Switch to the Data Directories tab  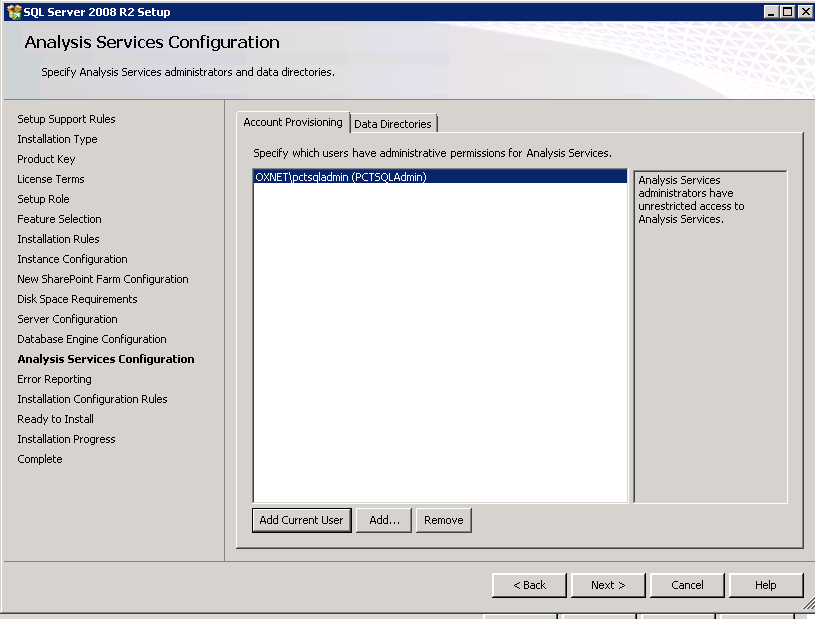[x=393, y=124]
